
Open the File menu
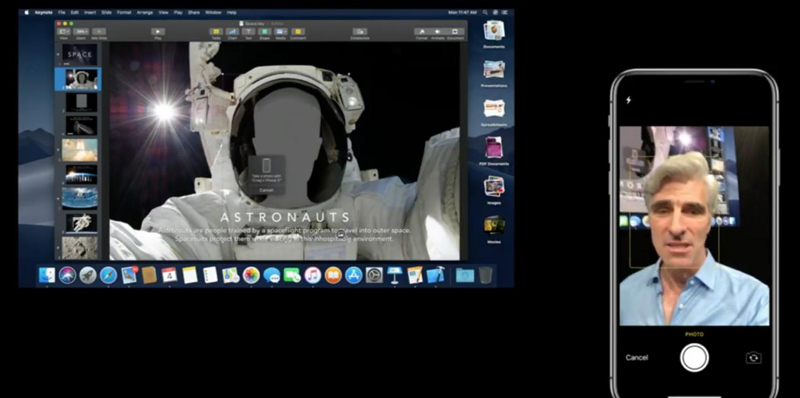pyautogui.click(x=62, y=12)
